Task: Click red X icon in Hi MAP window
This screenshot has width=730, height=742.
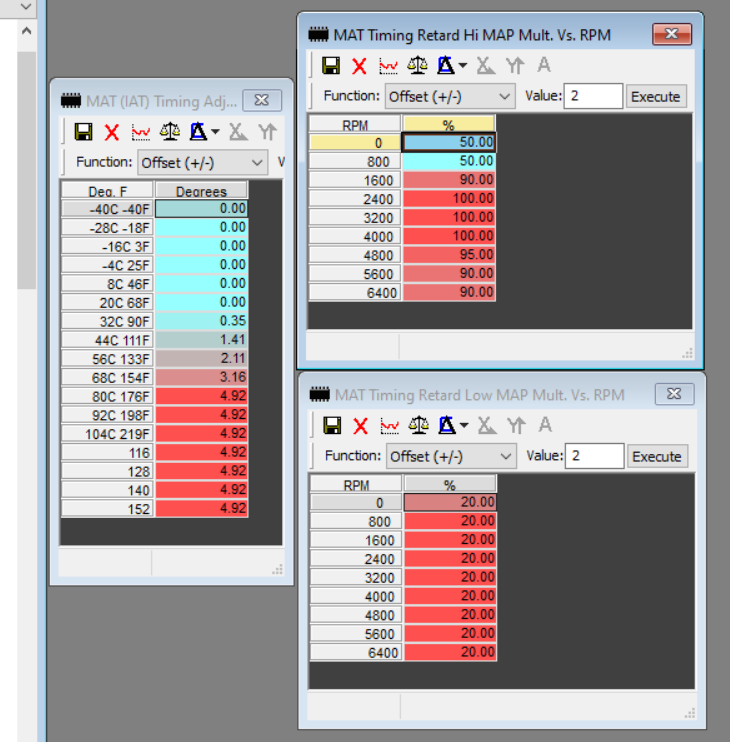Action: [359, 66]
